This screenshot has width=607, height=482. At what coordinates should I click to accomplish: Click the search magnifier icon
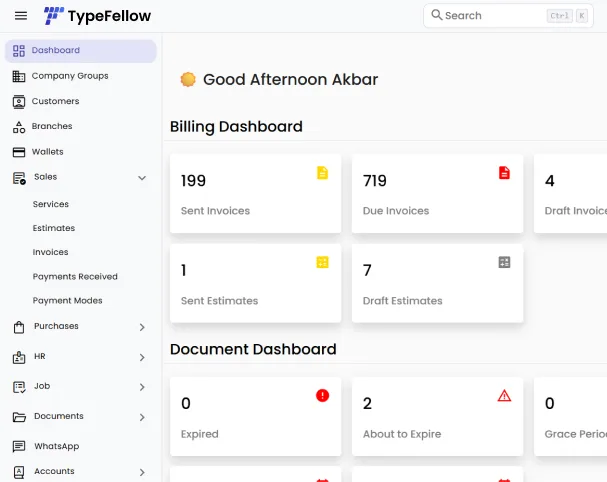(437, 15)
